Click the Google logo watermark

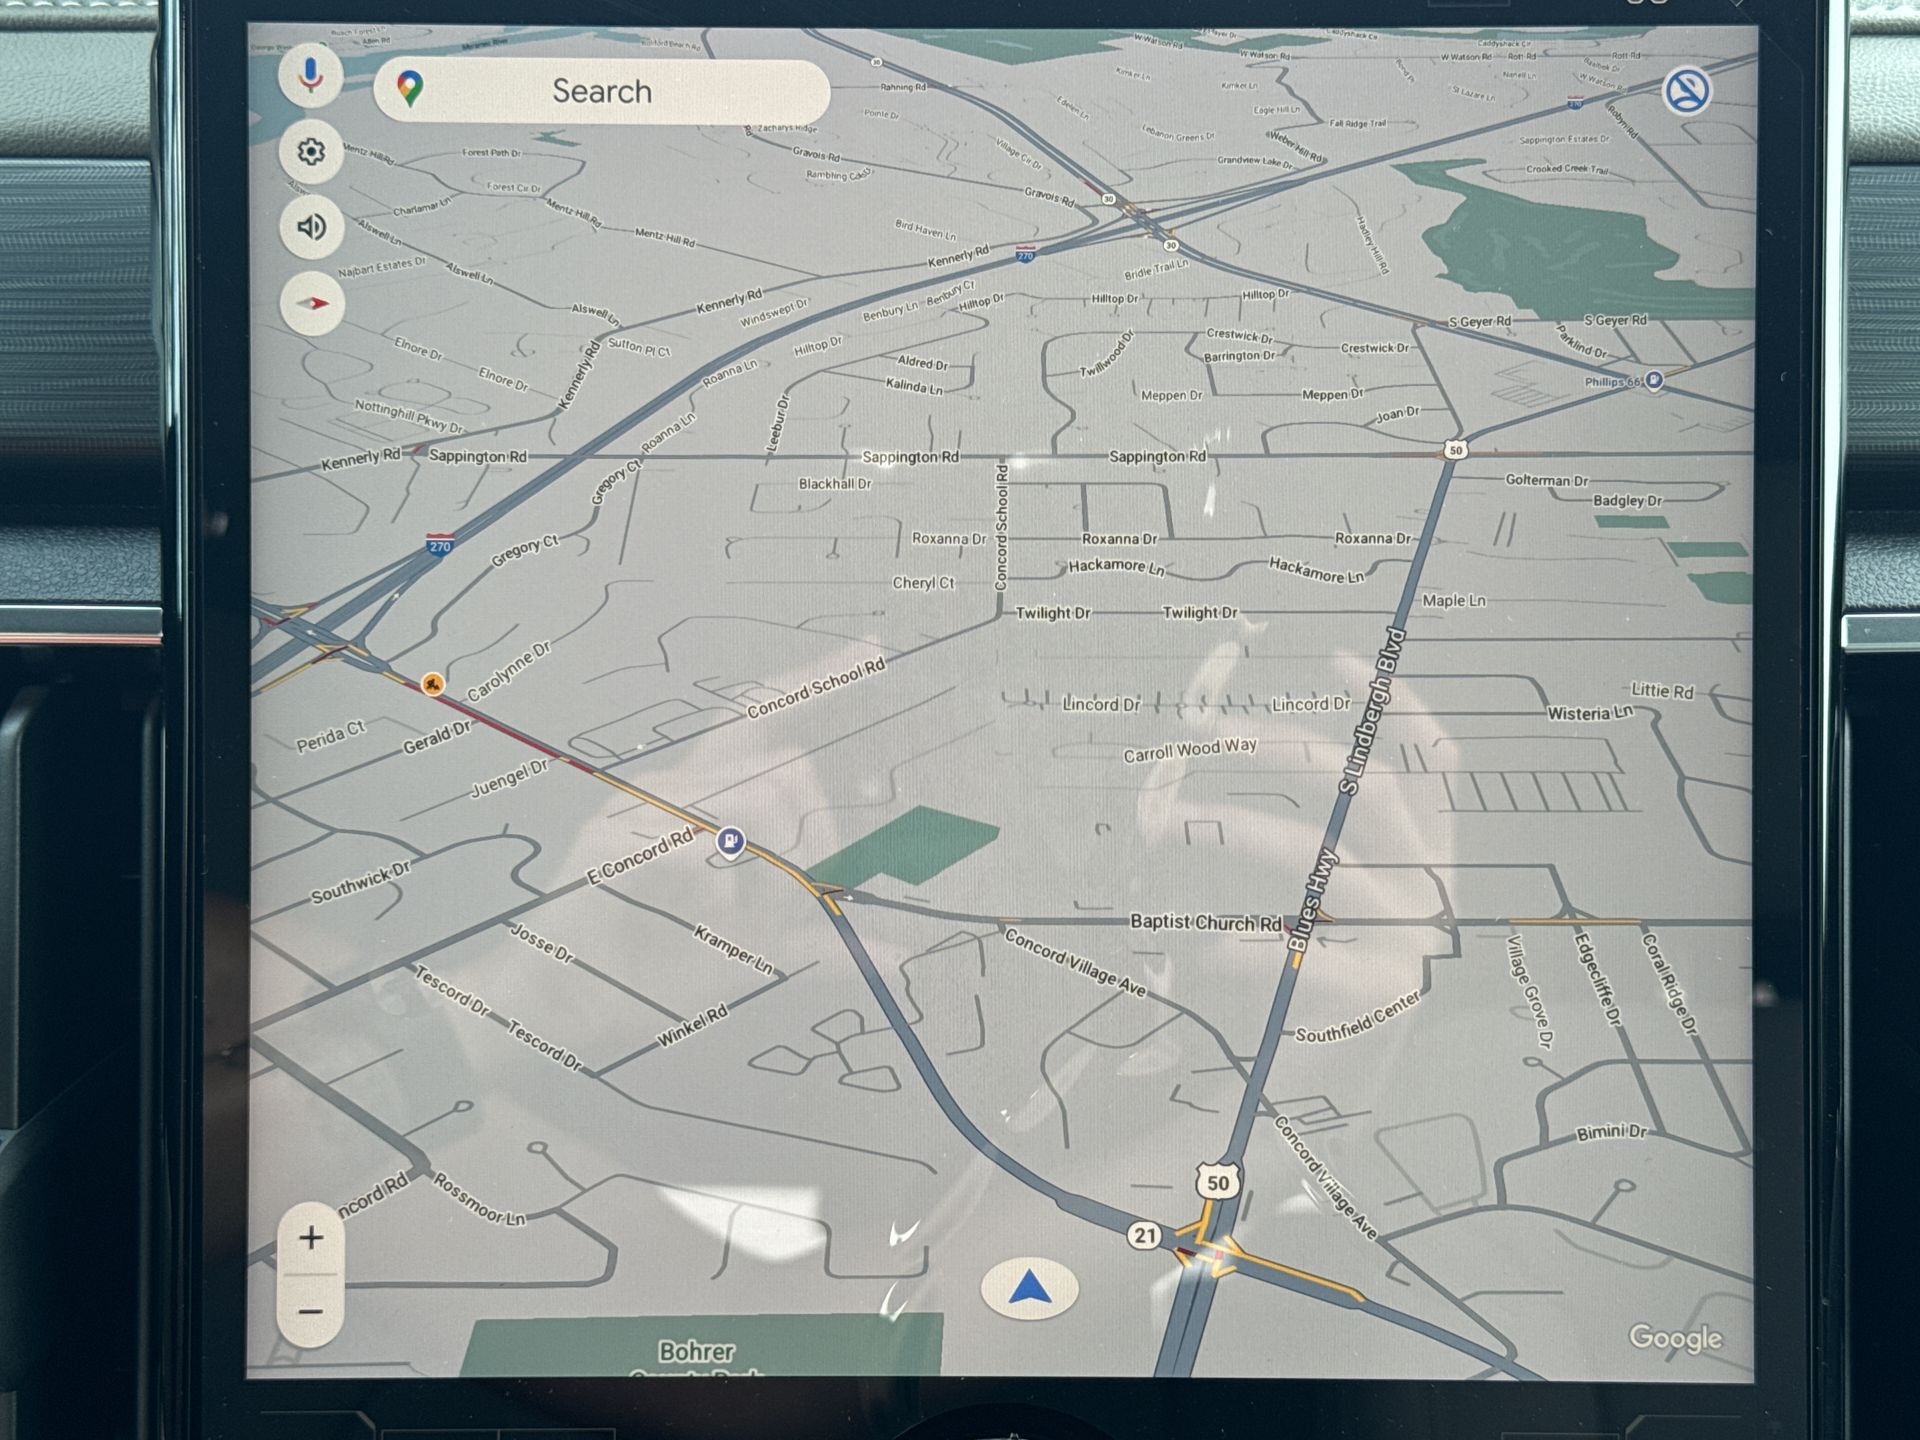1675,1338
